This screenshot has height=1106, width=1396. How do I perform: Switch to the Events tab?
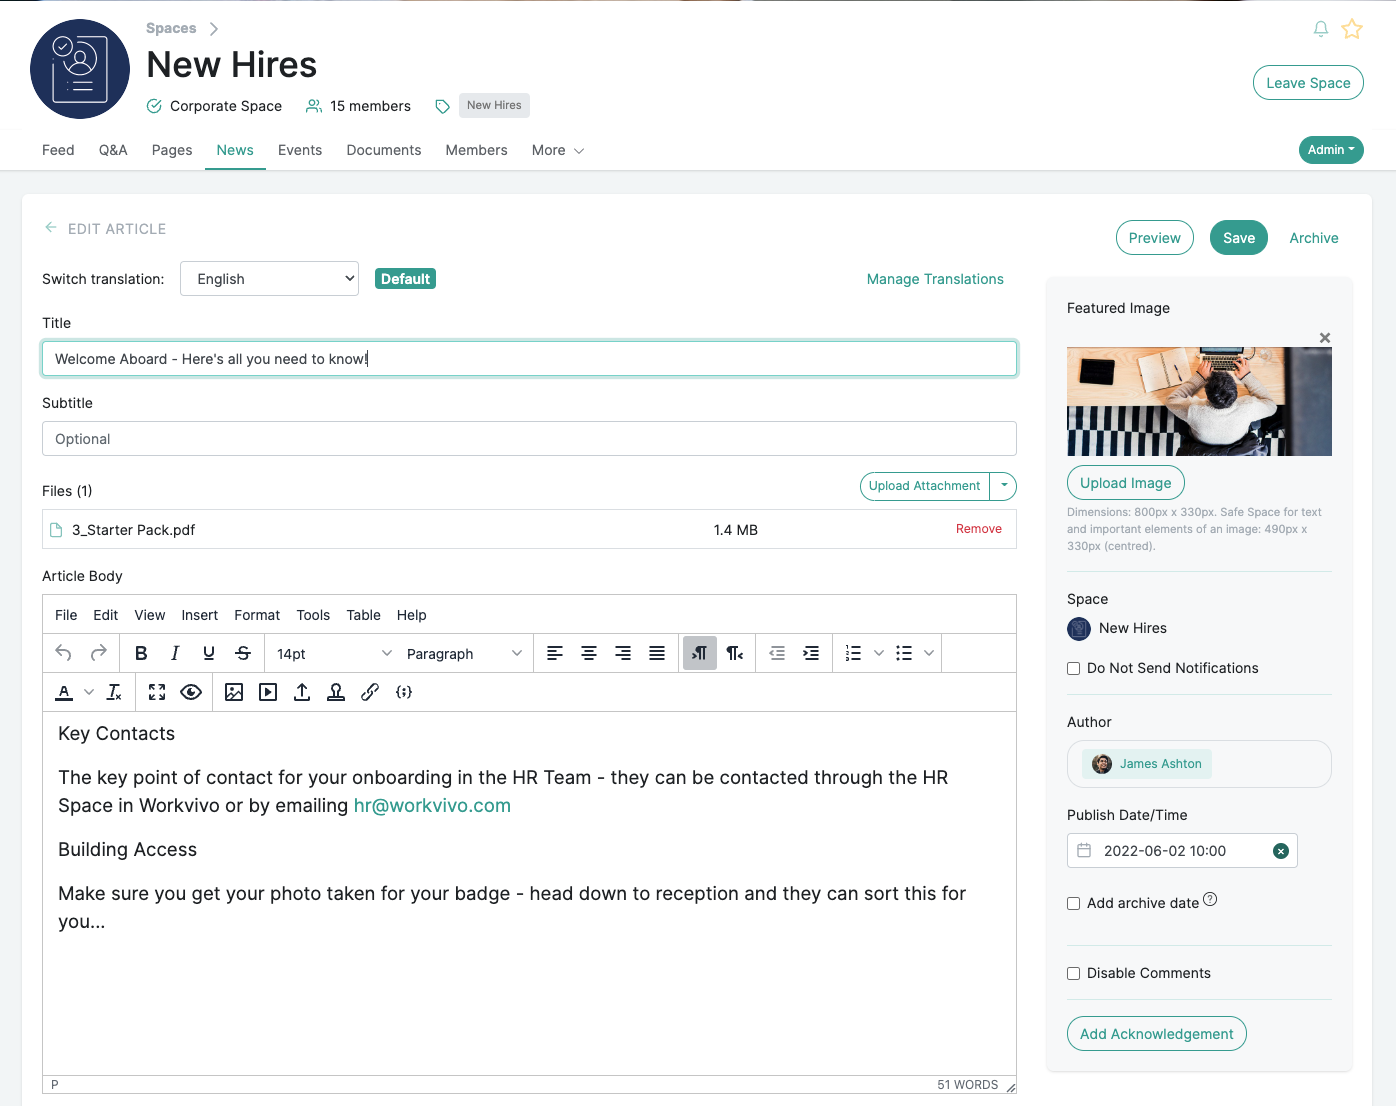(300, 150)
